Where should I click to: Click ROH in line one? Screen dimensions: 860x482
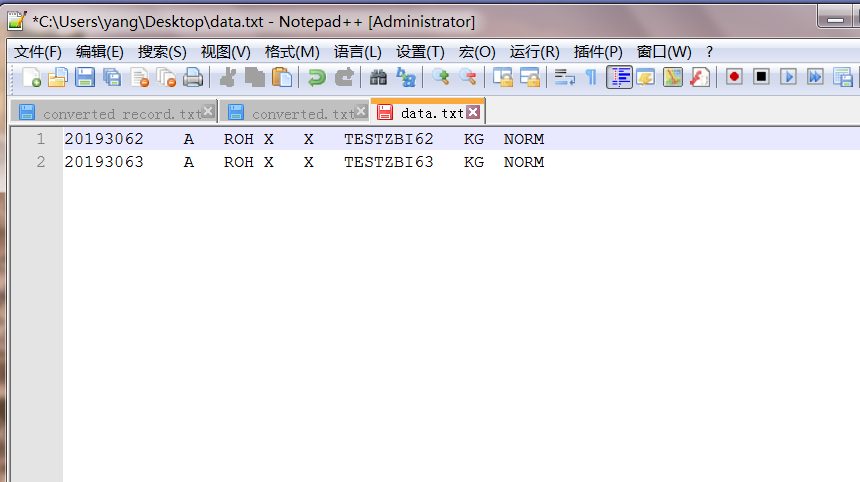pos(239,139)
